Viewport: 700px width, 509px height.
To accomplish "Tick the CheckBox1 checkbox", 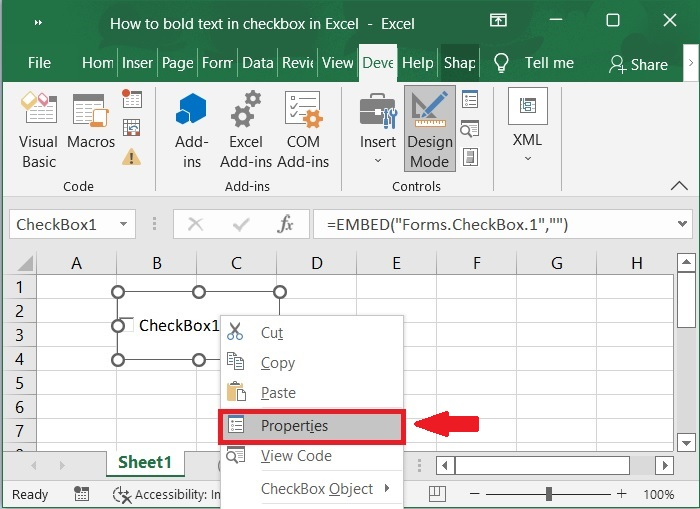I will (126, 324).
